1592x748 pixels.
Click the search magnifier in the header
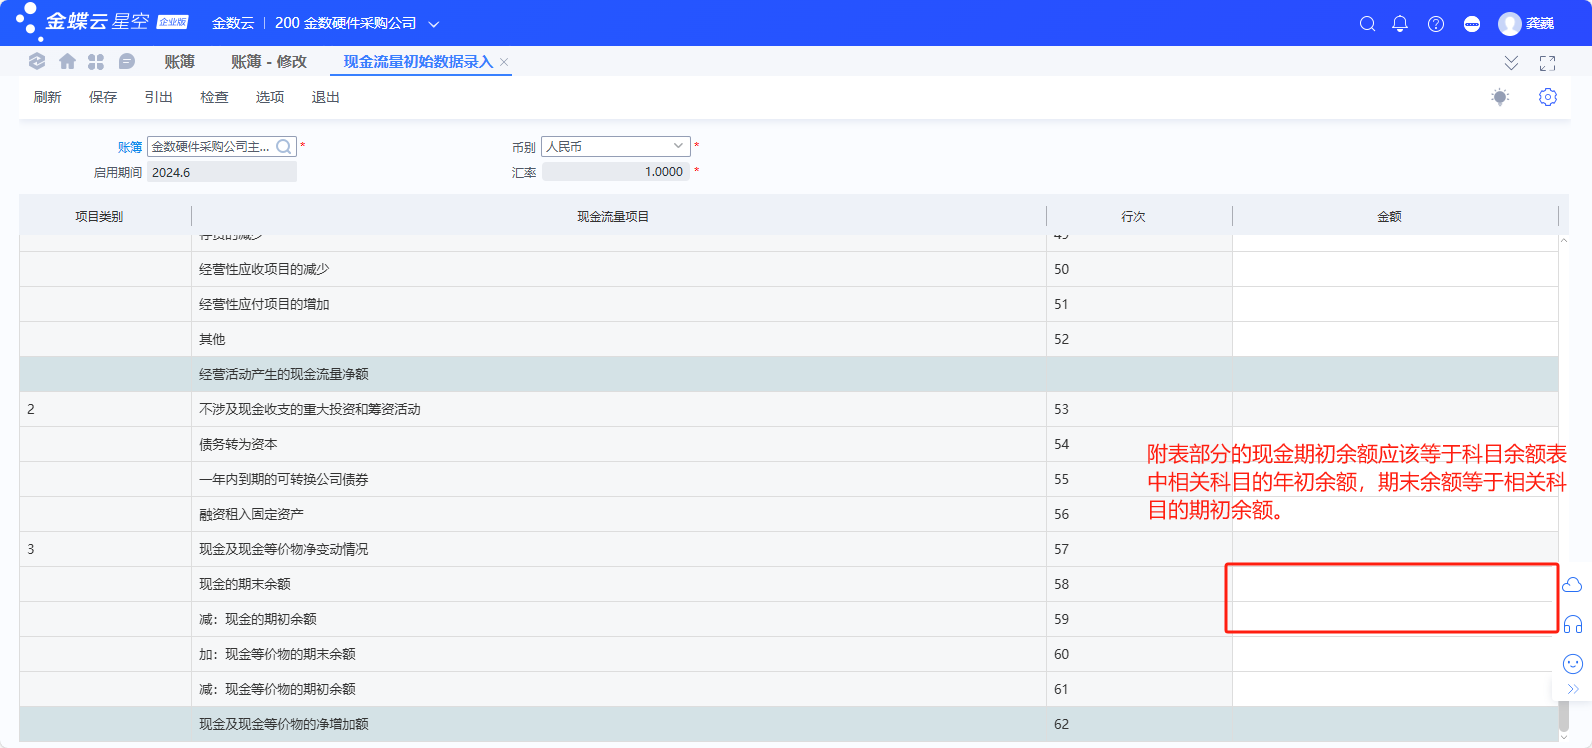pyautogui.click(x=1367, y=24)
